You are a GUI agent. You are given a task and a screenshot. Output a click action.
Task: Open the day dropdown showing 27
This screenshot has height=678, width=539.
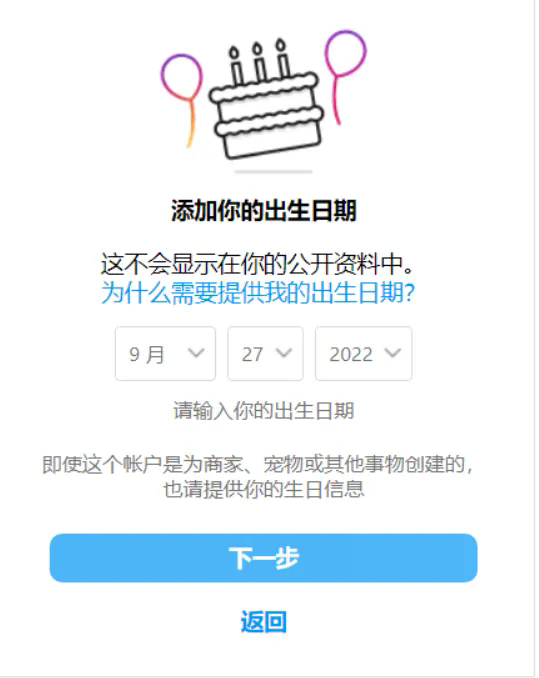point(266,354)
